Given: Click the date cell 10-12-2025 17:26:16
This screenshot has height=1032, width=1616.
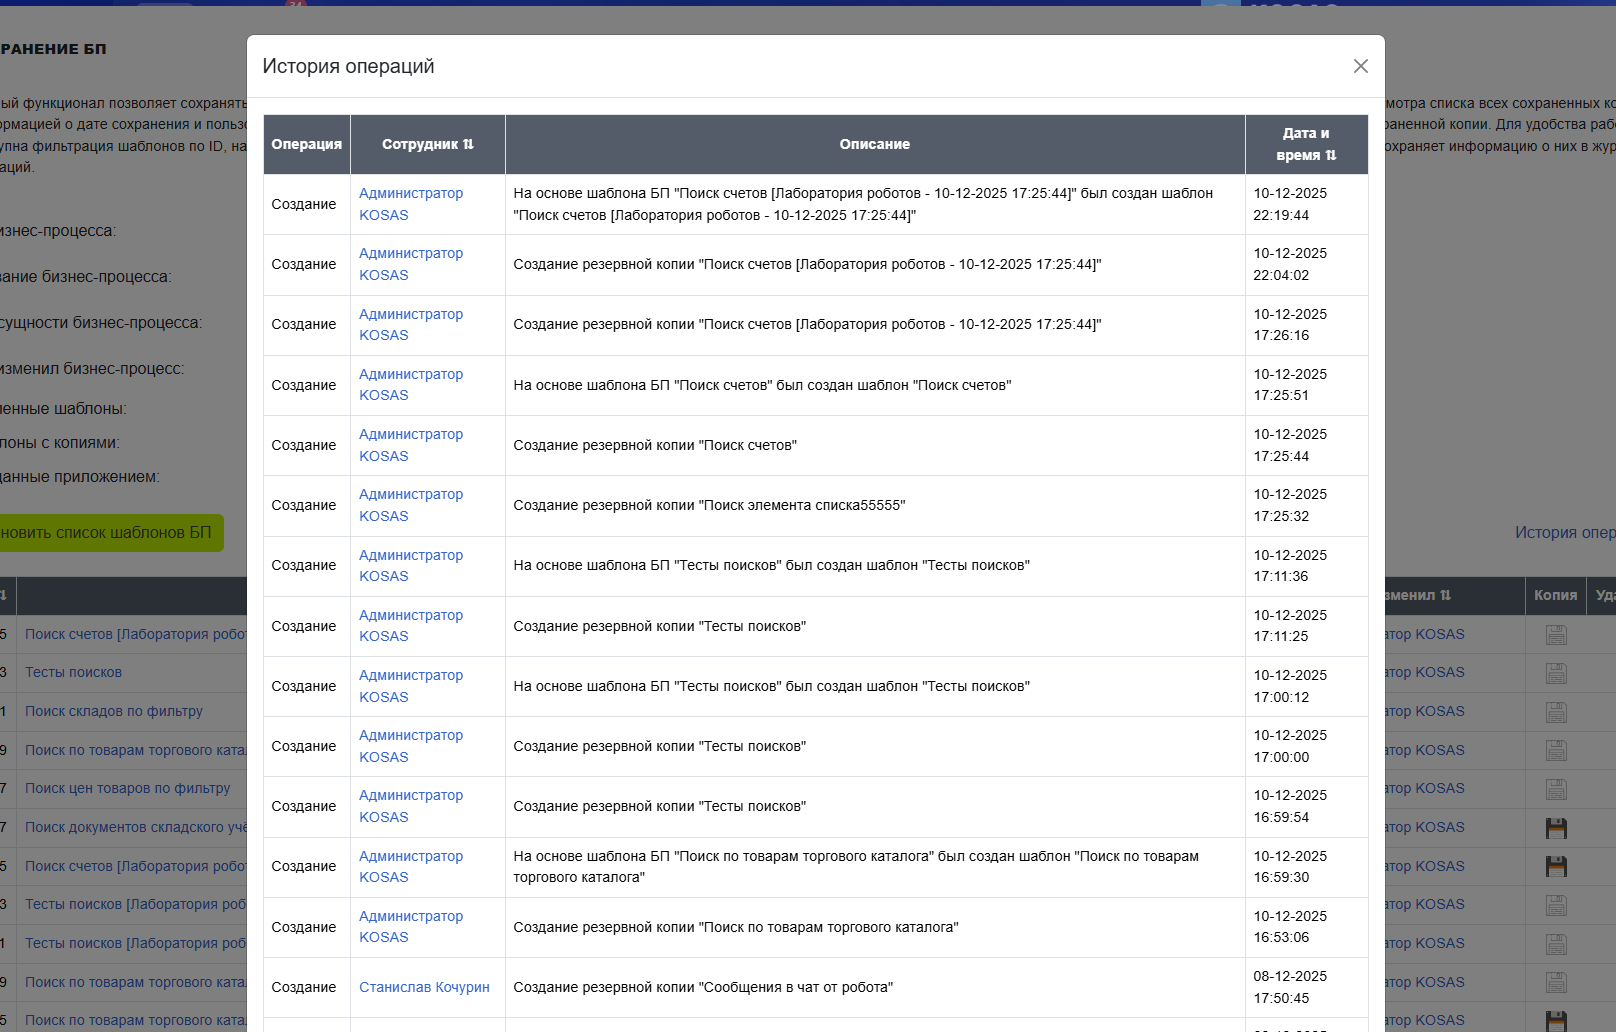Looking at the screenshot, I should coord(1306,325).
